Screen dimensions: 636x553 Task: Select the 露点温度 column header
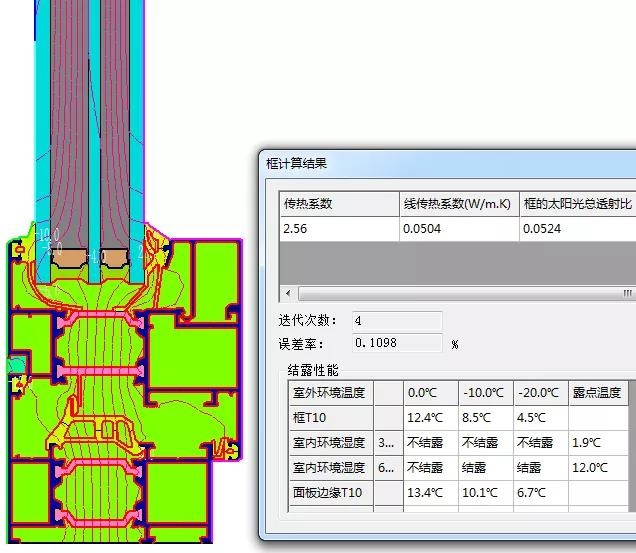[598, 393]
